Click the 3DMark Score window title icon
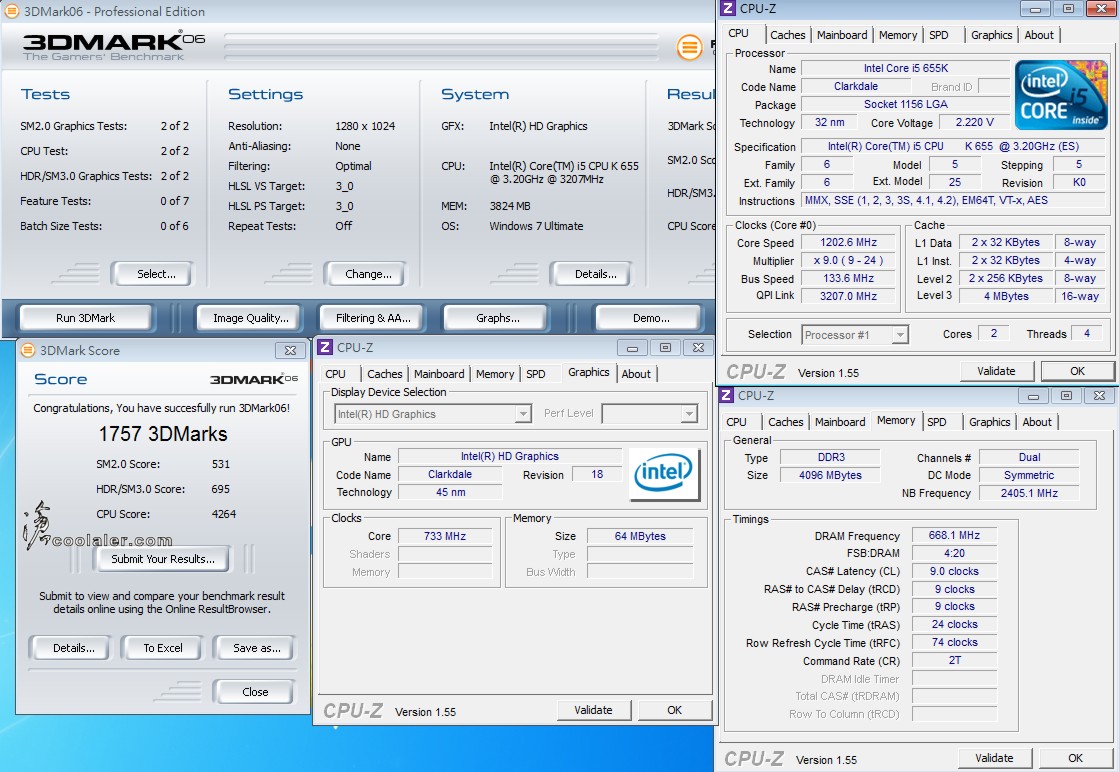 tap(28, 350)
